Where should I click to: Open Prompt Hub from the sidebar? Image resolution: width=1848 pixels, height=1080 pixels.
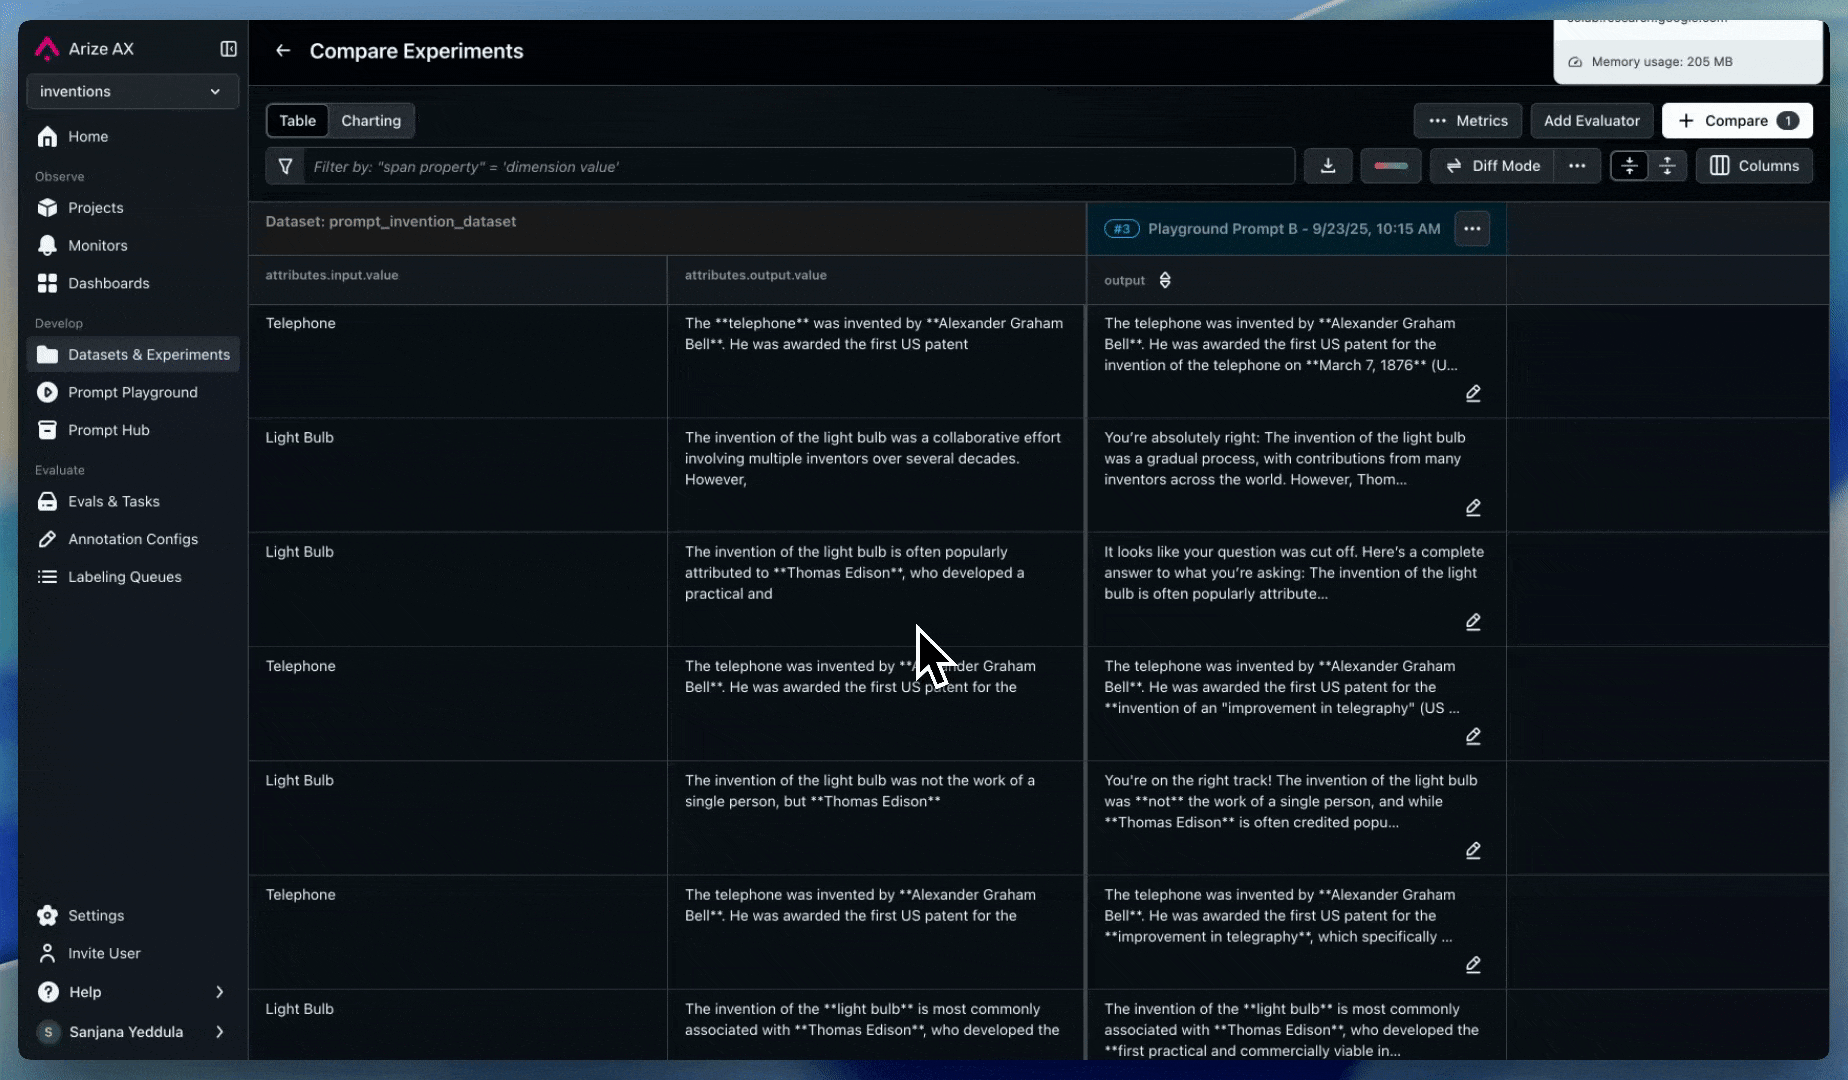106,430
